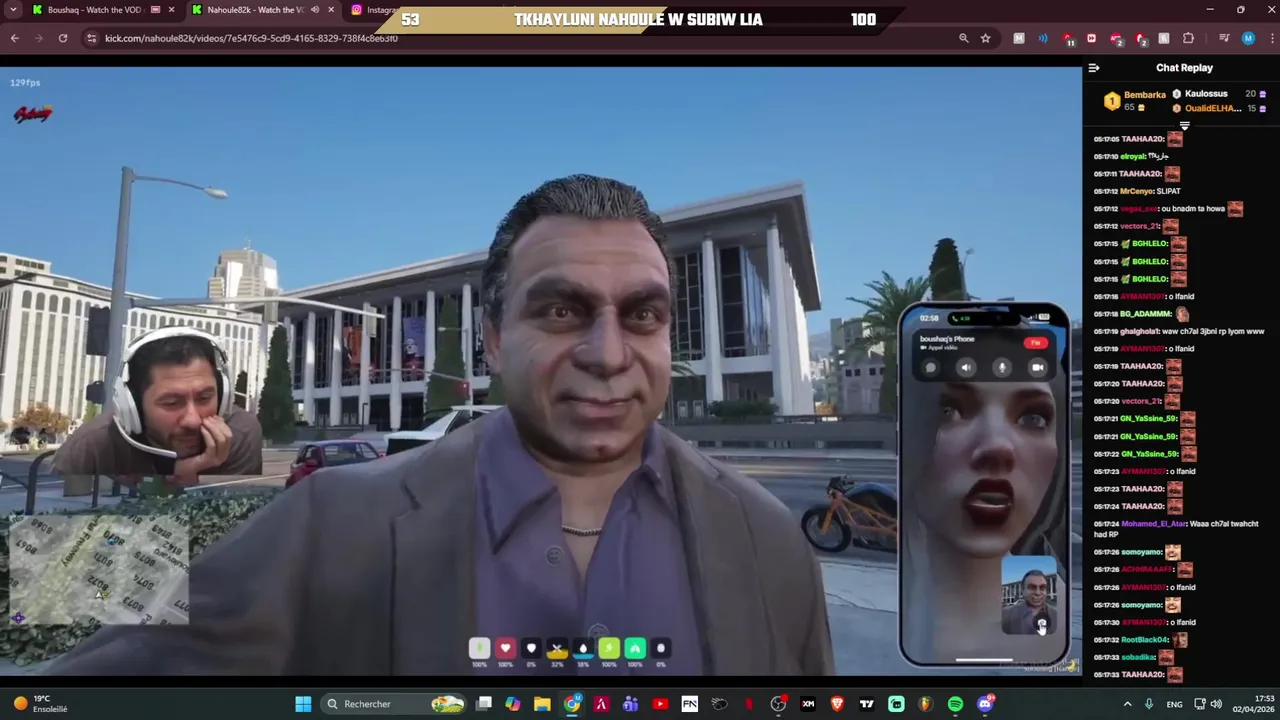
Task: View site information icon in address bar
Action: point(91,38)
